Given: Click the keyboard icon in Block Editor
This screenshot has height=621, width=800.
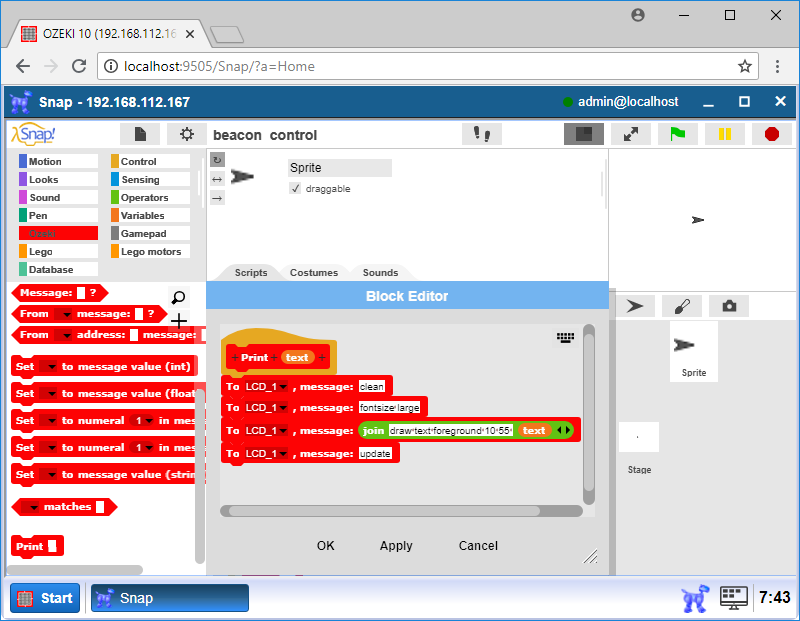Looking at the screenshot, I should click(x=565, y=338).
